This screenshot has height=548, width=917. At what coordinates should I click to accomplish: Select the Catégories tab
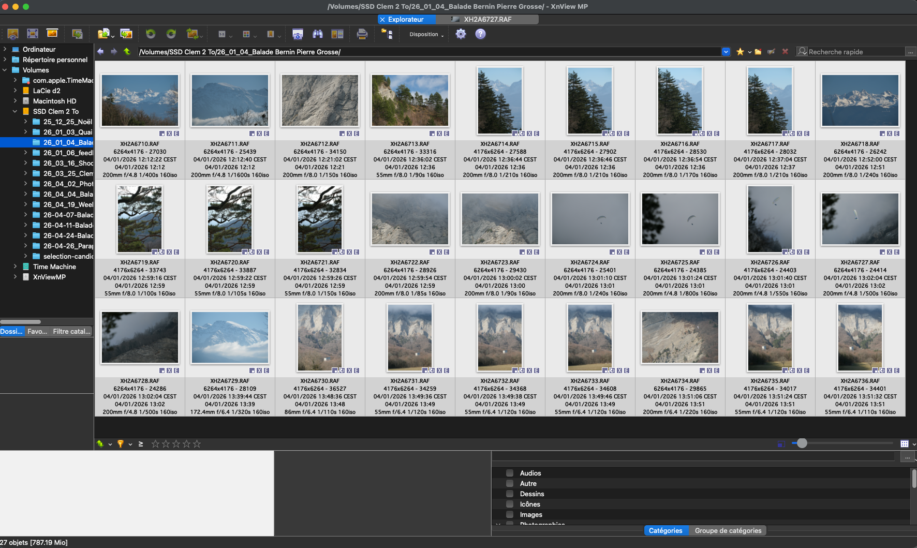click(x=666, y=530)
